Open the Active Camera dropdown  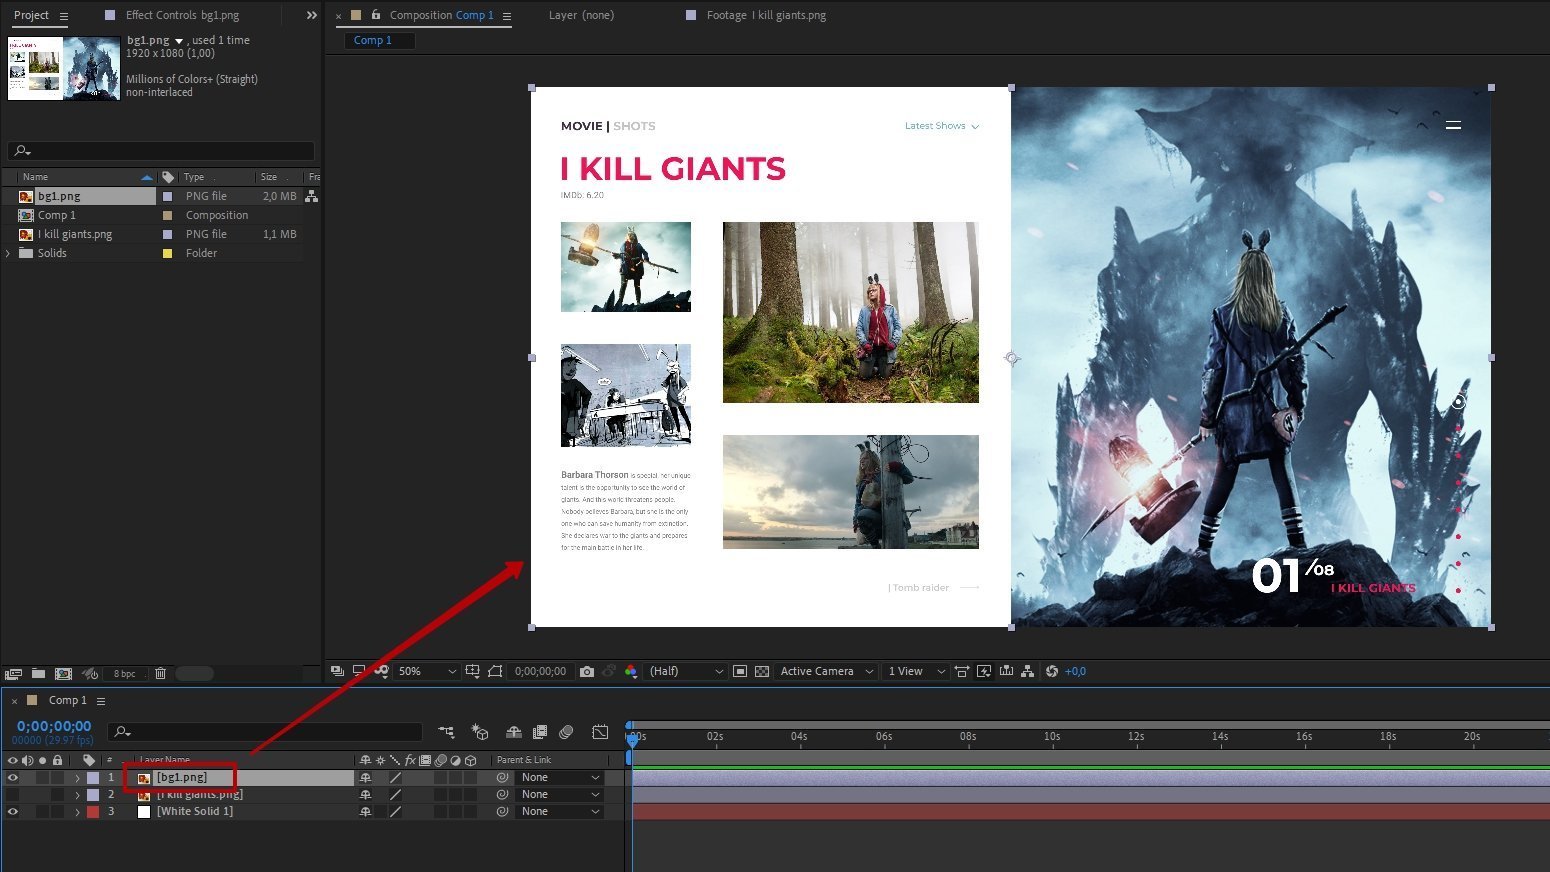tap(827, 671)
